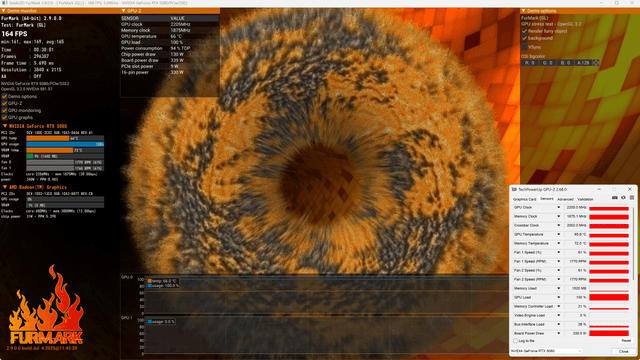Screen dimensions: 640x360
Task: Click GPU Temperature 65.6 °C value
Action: click(576, 235)
